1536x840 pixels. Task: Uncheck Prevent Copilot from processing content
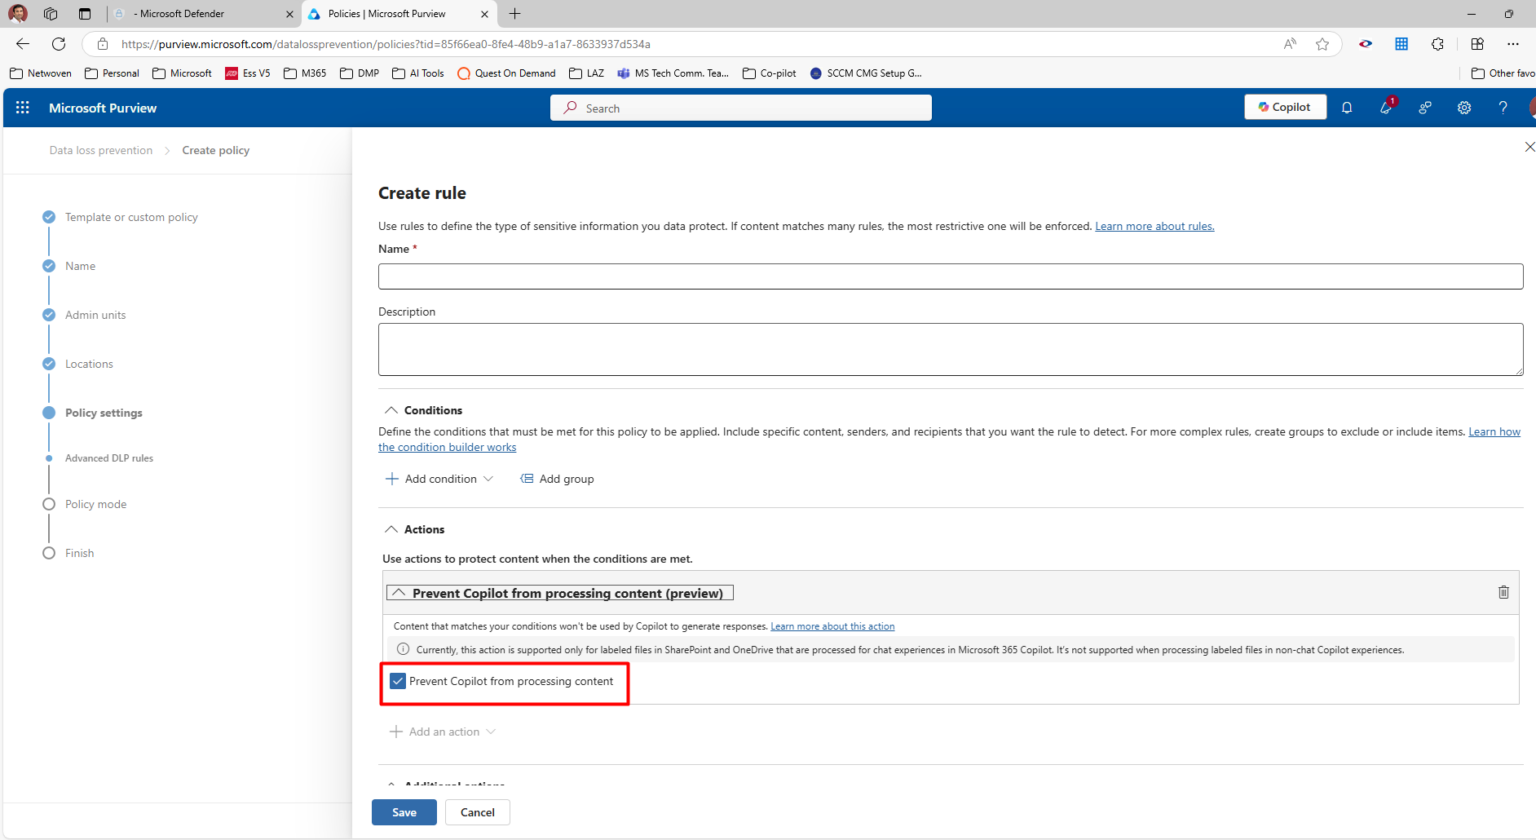(398, 681)
